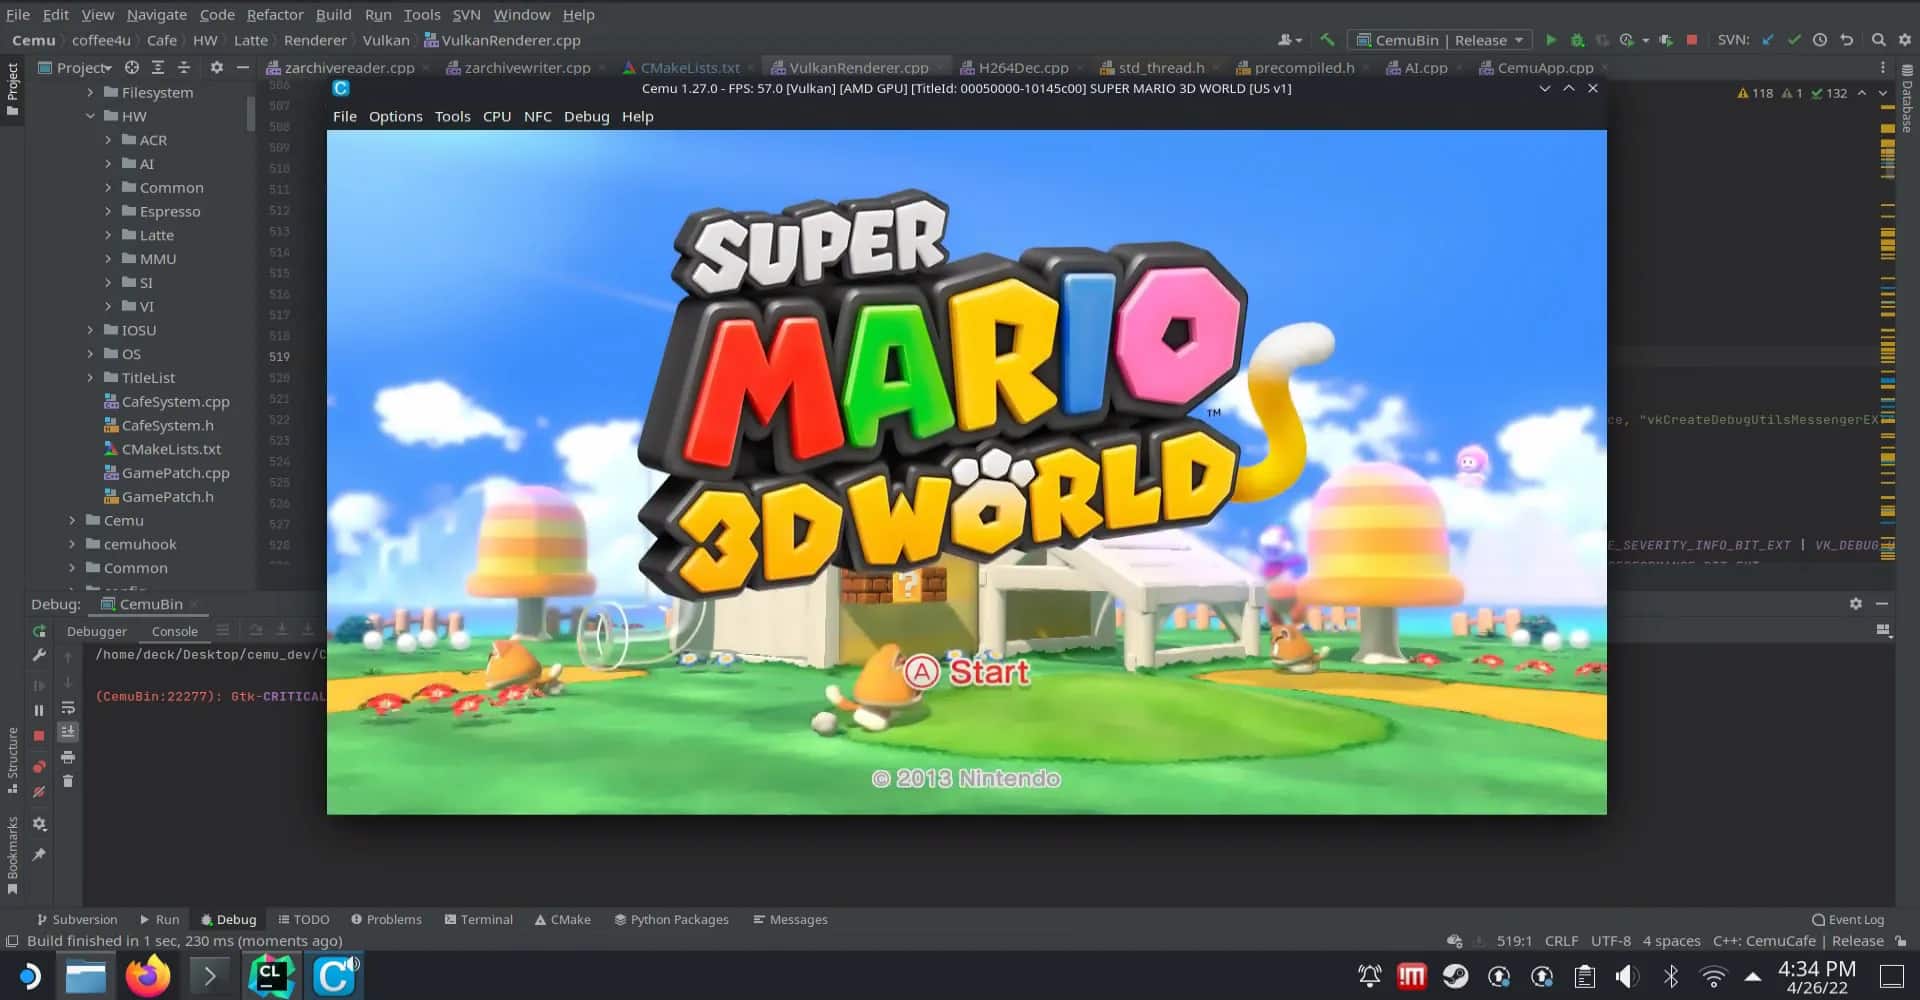Build the project with the hammer icon
The width and height of the screenshot is (1920, 1000).
(x=1328, y=40)
